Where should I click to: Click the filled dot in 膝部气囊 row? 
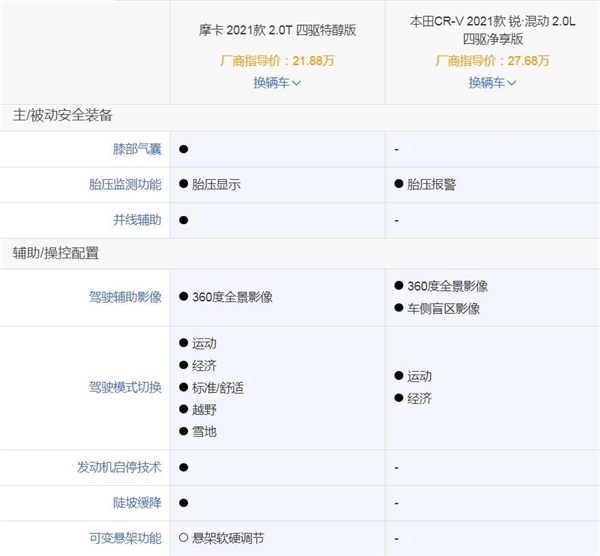tap(184, 149)
